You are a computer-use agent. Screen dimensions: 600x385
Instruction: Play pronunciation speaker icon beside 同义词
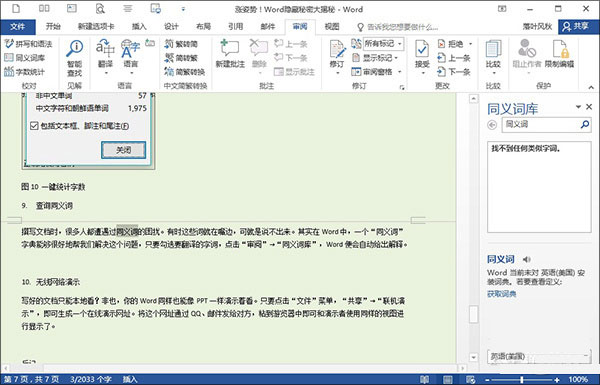(x=527, y=259)
